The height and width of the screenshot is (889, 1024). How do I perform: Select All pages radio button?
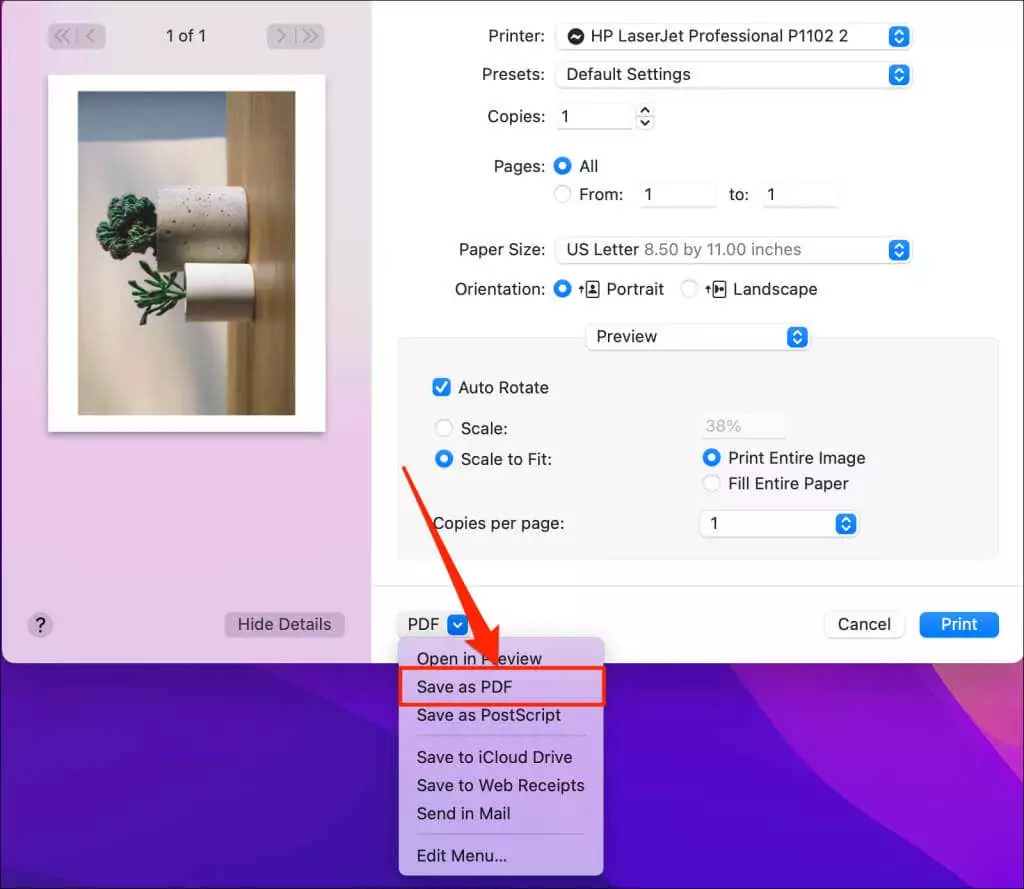click(x=562, y=167)
